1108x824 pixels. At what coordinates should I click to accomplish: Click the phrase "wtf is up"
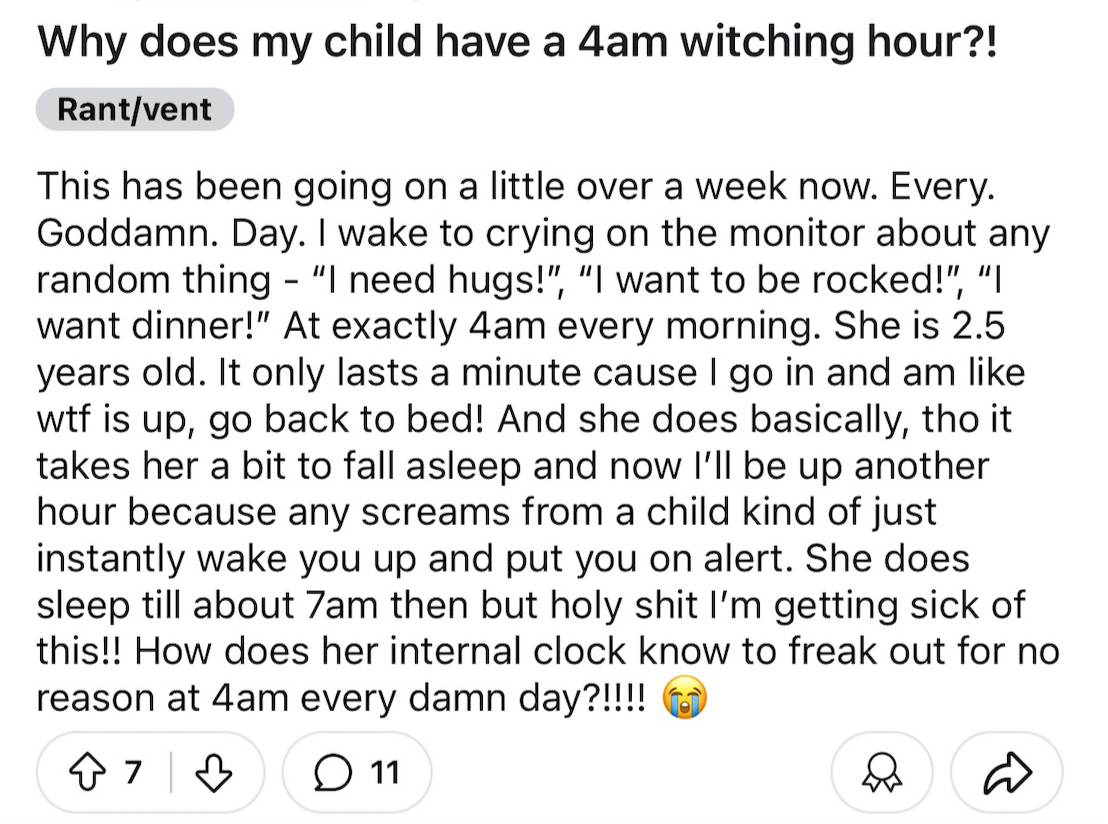pos(112,420)
